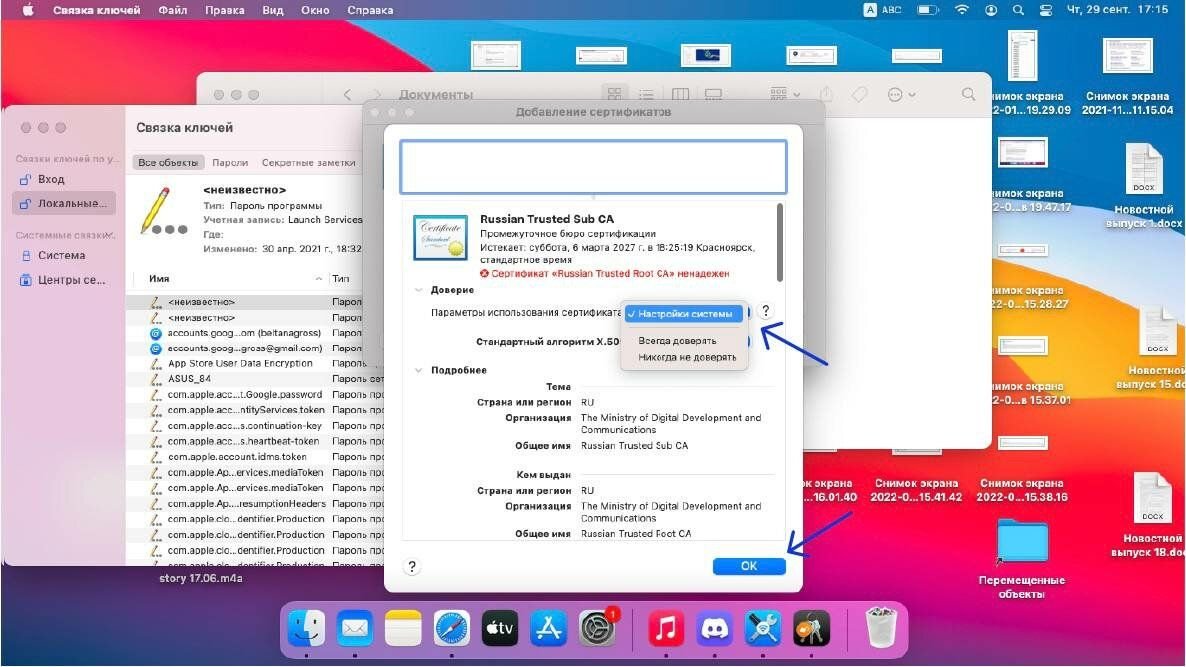Open the Перемещенные объекты folder on desktop
Screen dimensions: 1186x667
(x=1022, y=559)
